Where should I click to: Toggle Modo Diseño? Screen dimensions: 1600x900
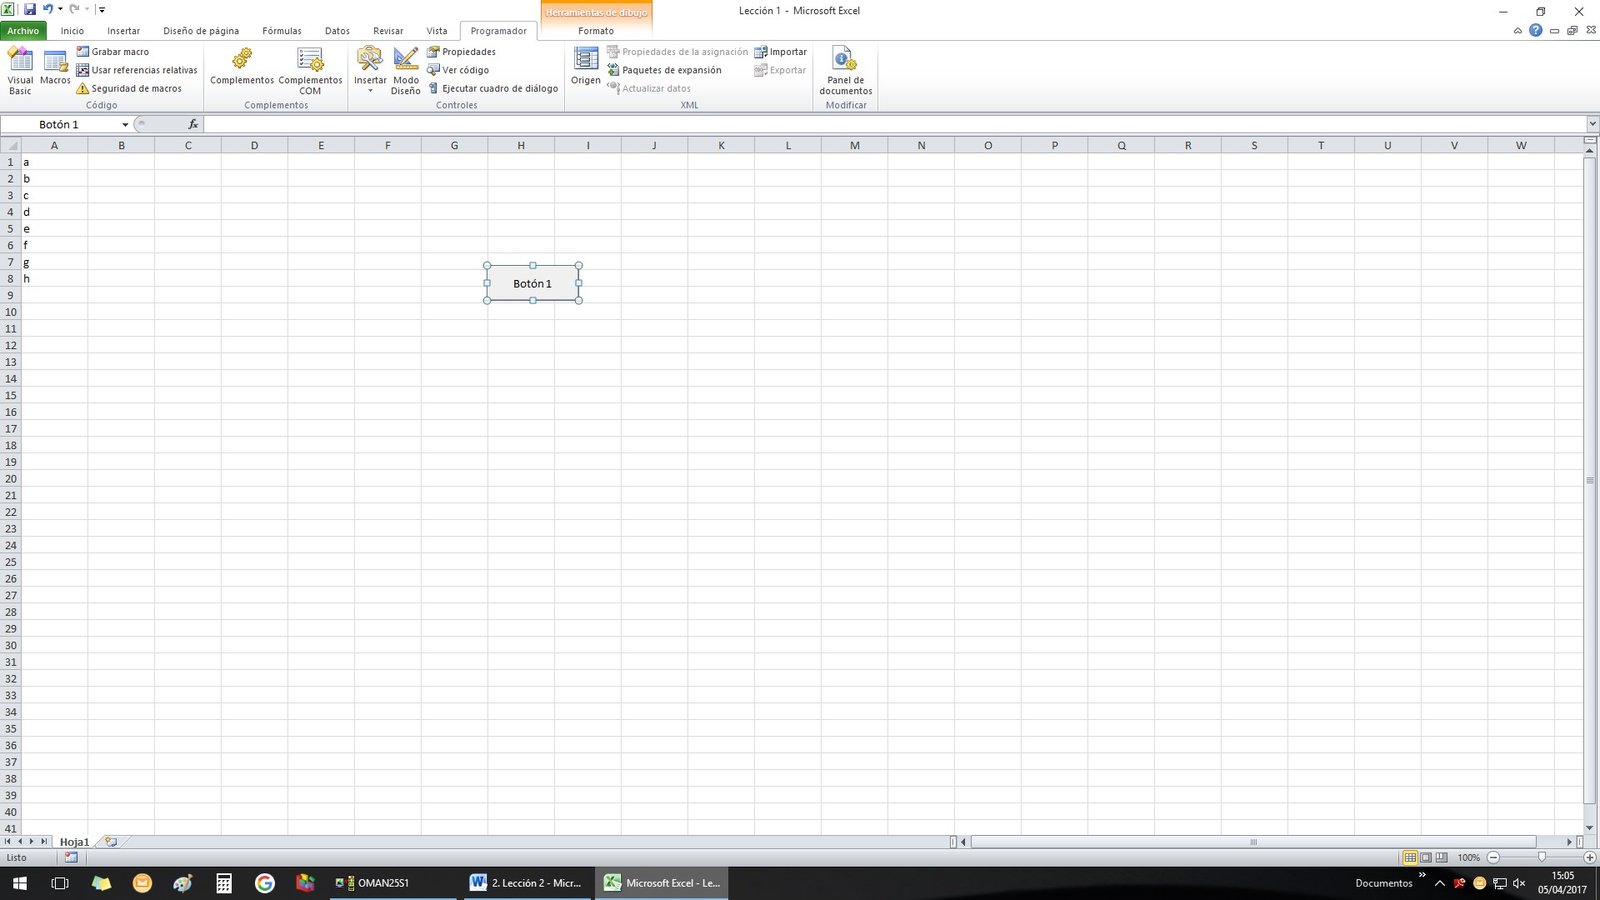[x=406, y=70]
